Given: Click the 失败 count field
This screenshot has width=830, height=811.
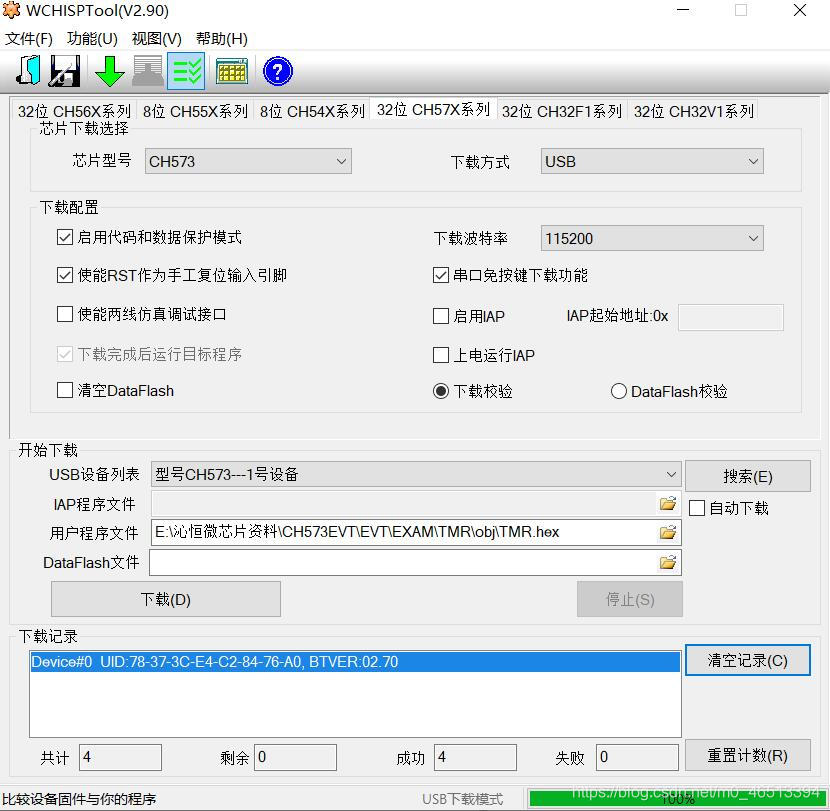Looking at the screenshot, I should 637,757.
